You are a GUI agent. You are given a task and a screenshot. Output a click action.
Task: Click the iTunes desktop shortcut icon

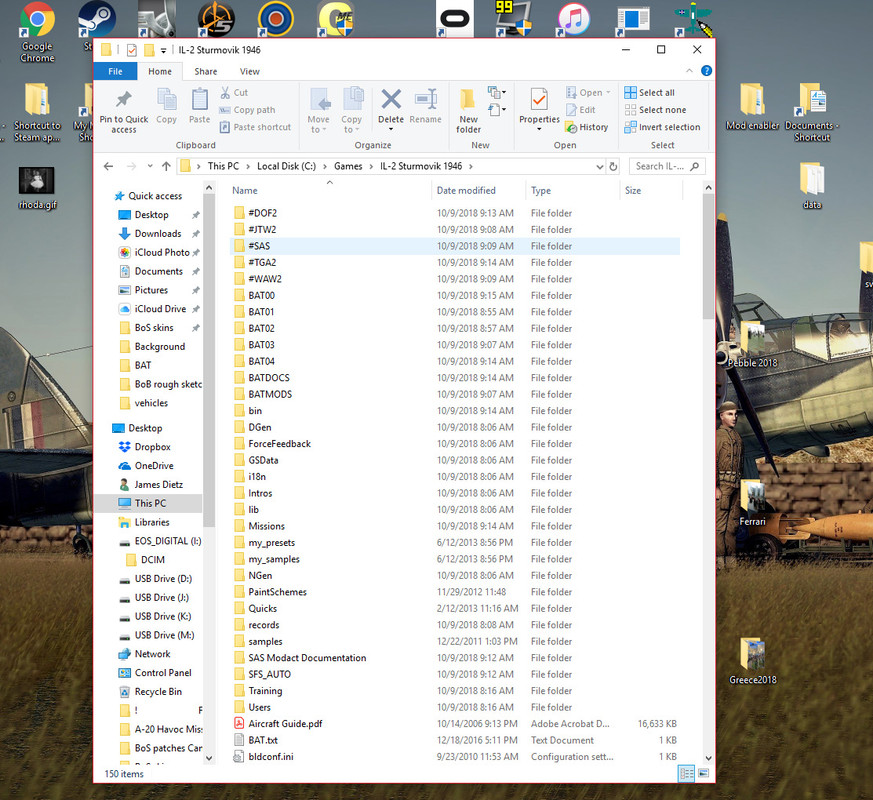pos(573,19)
